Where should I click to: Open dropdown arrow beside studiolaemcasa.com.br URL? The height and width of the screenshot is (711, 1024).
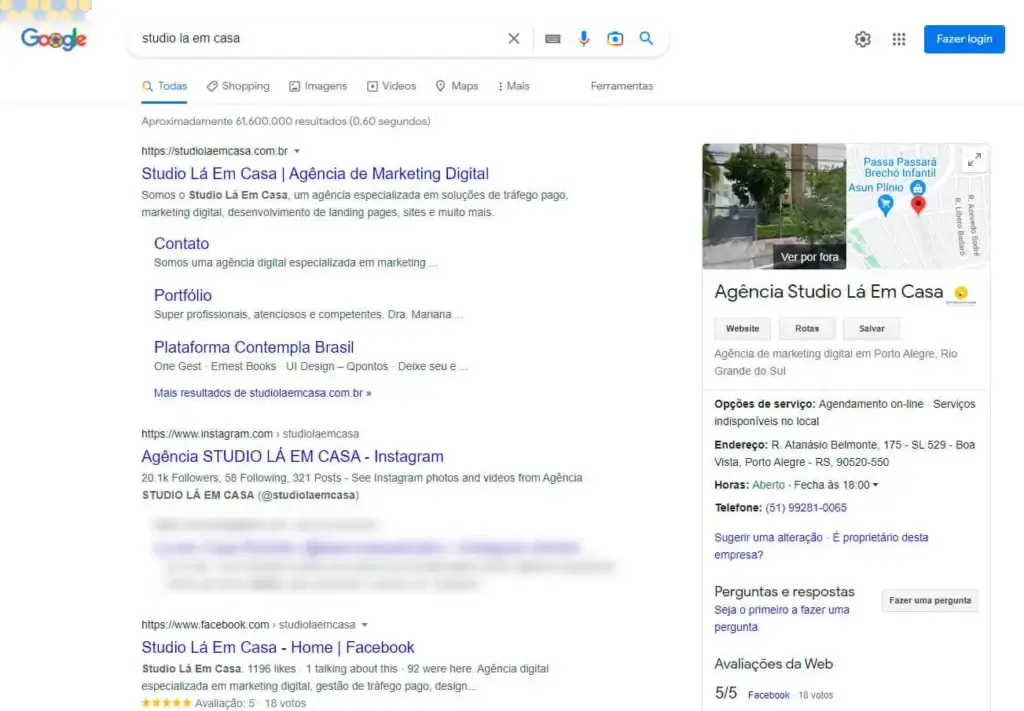[x=297, y=151]
